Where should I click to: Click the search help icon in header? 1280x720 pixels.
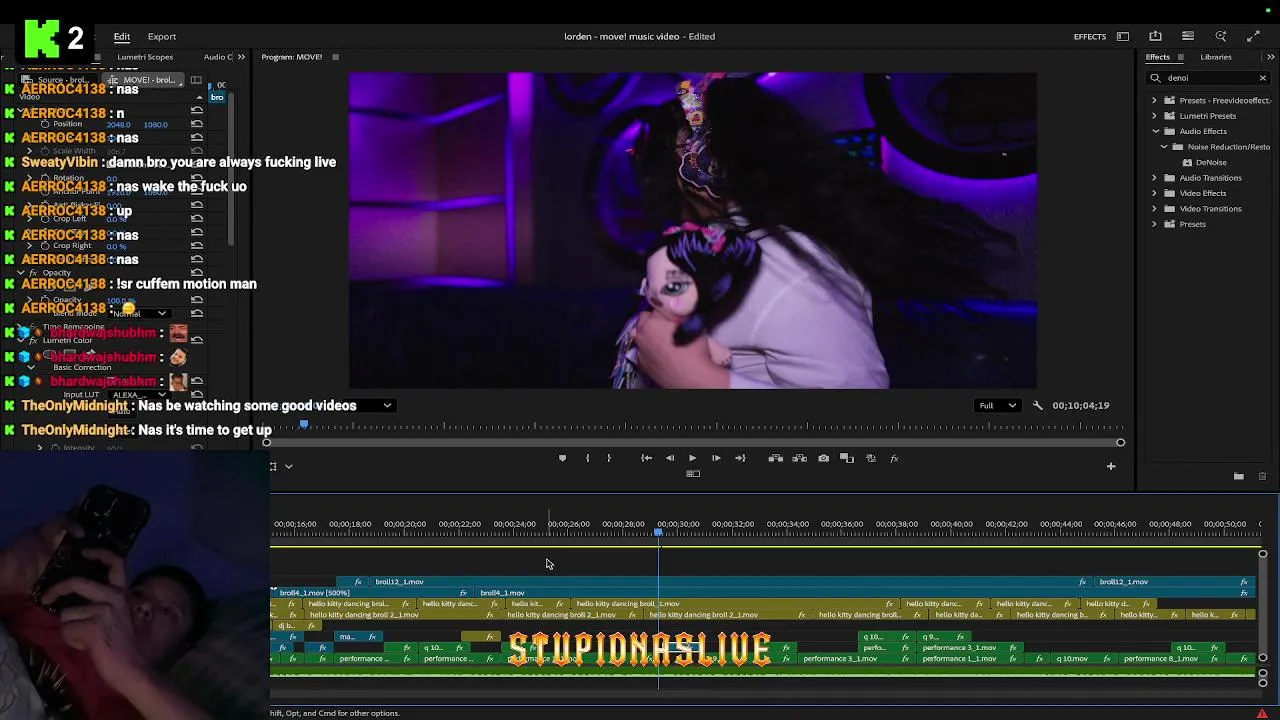pyautogui.click(x=1221, y=36)
